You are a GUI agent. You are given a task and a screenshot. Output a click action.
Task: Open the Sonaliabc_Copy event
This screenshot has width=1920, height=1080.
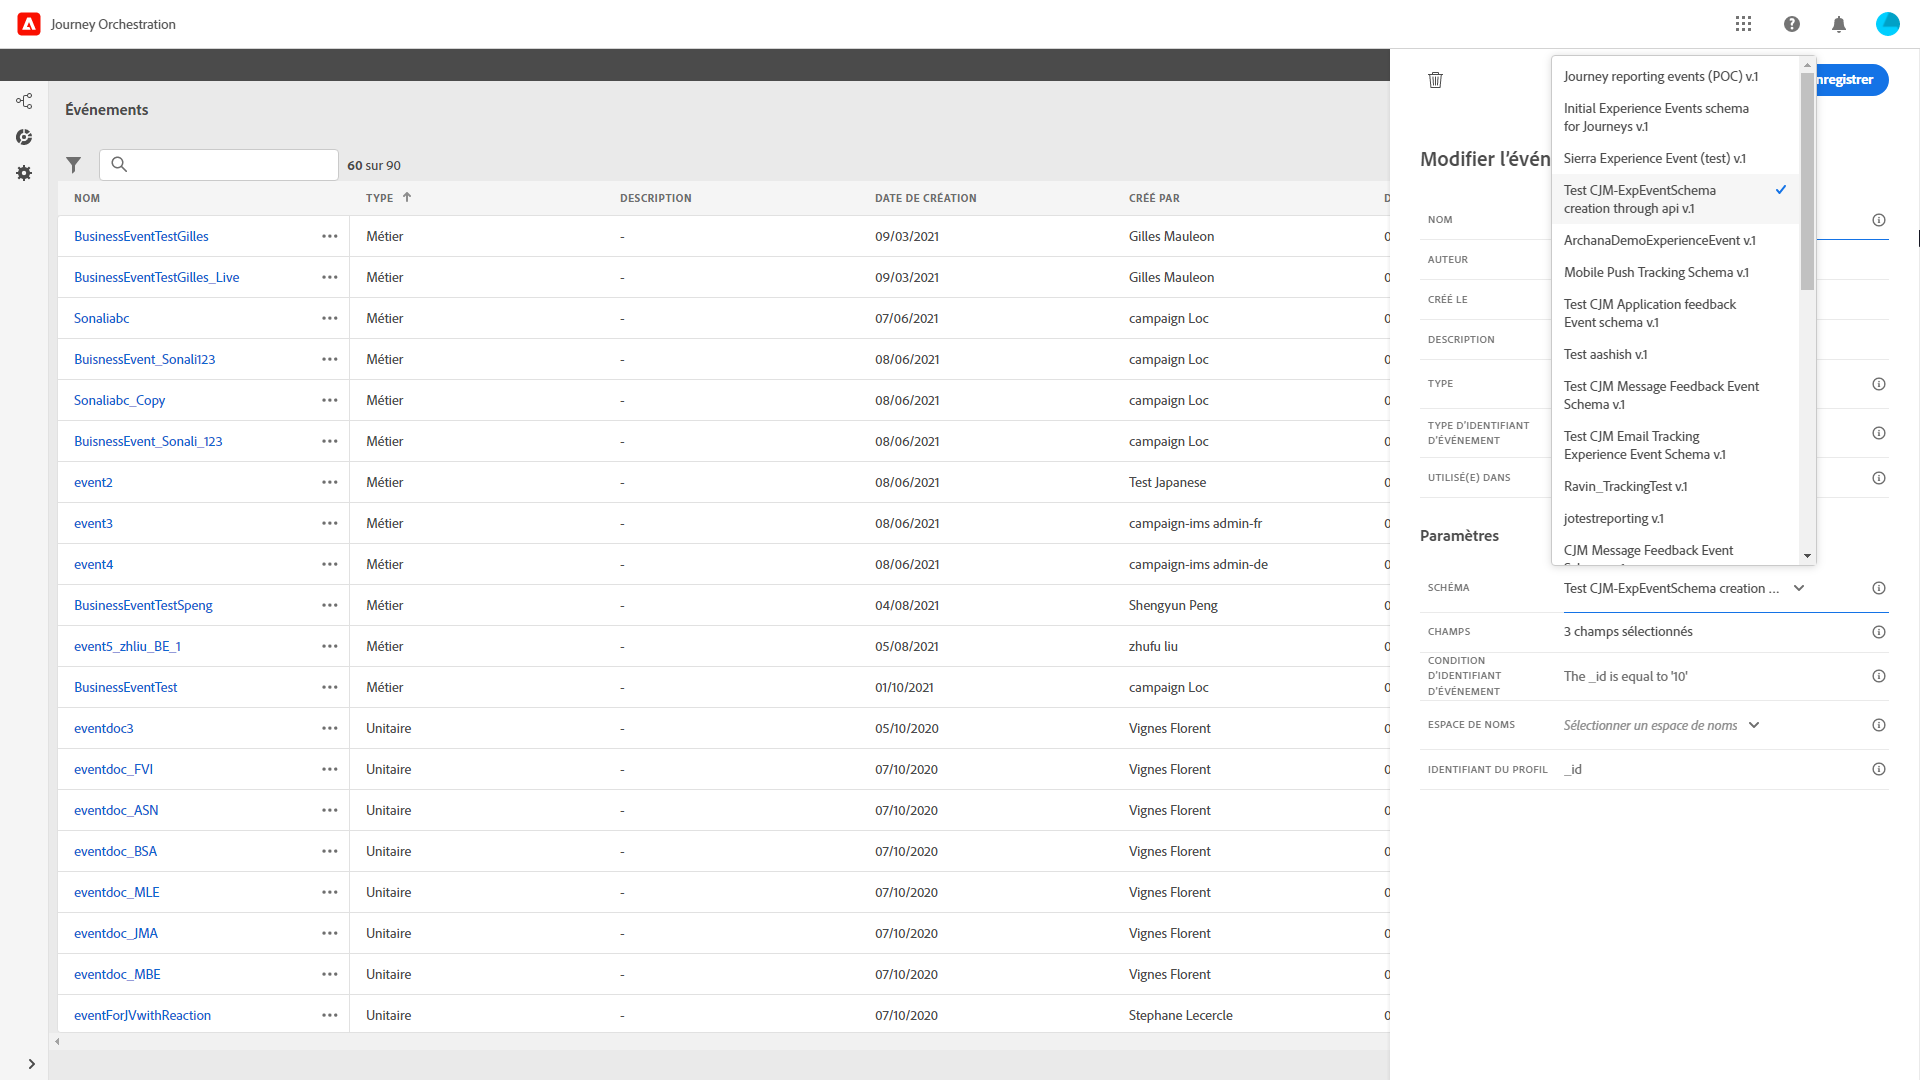pyautogui.click(x=119, y=400)
